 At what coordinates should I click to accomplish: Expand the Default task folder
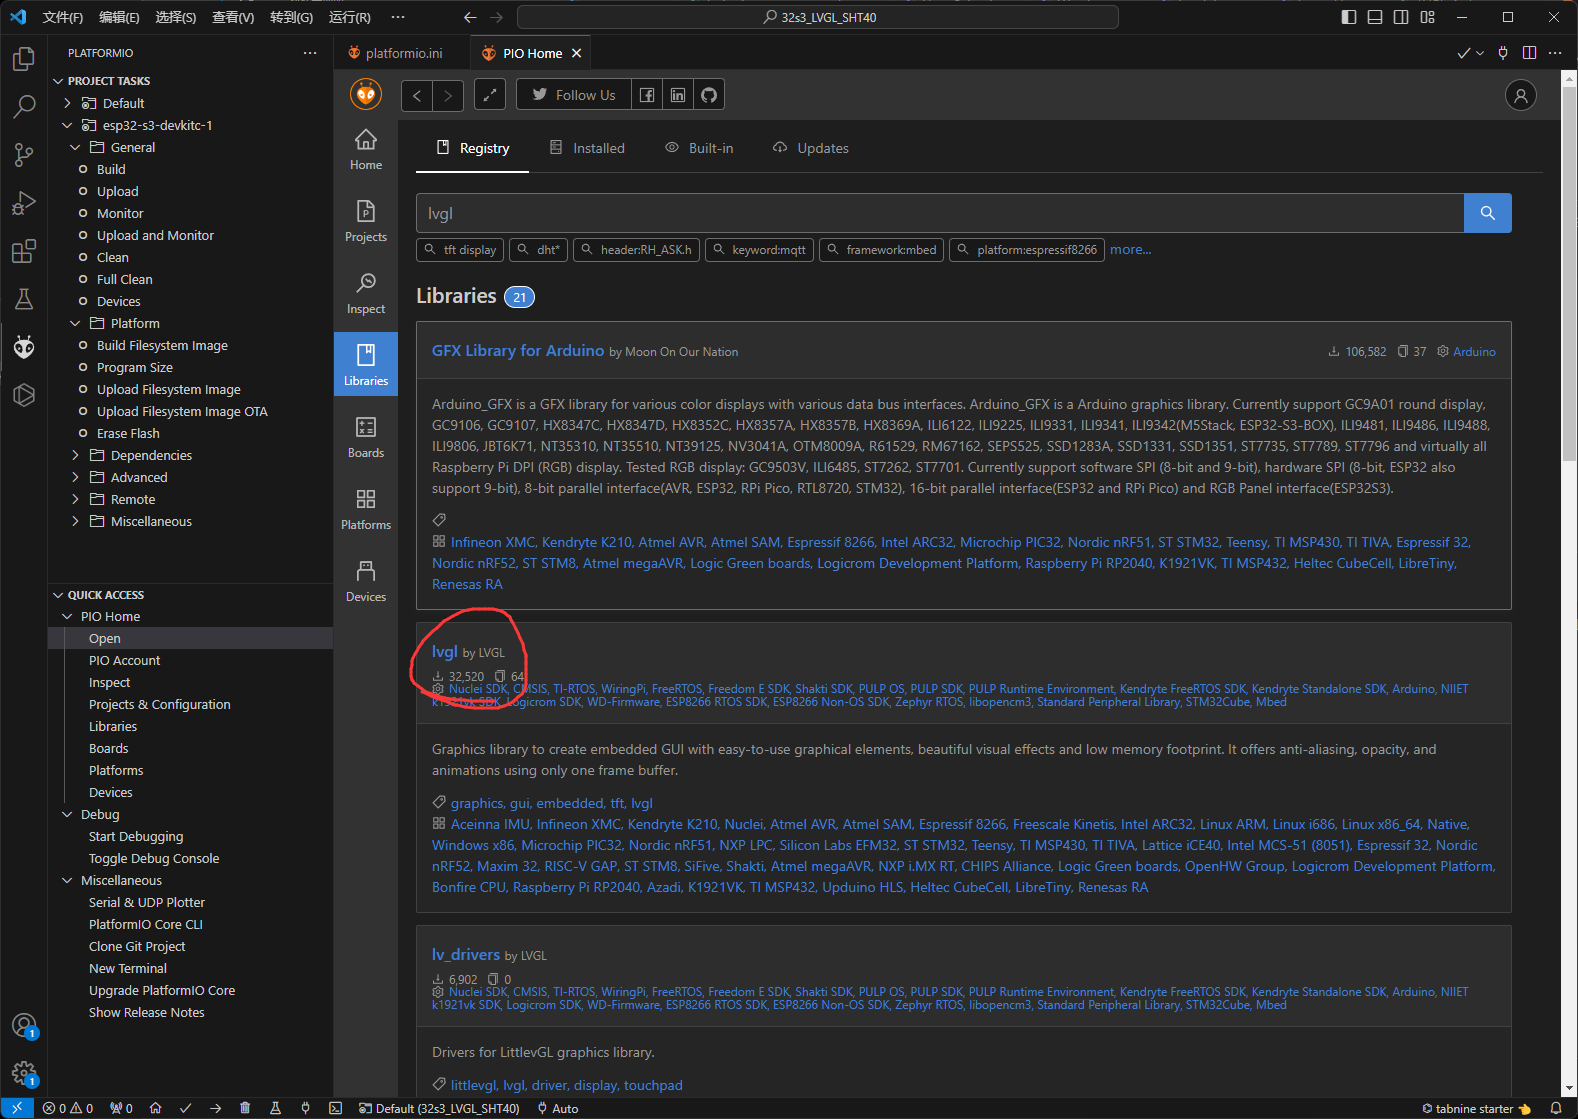click(67, 103)
